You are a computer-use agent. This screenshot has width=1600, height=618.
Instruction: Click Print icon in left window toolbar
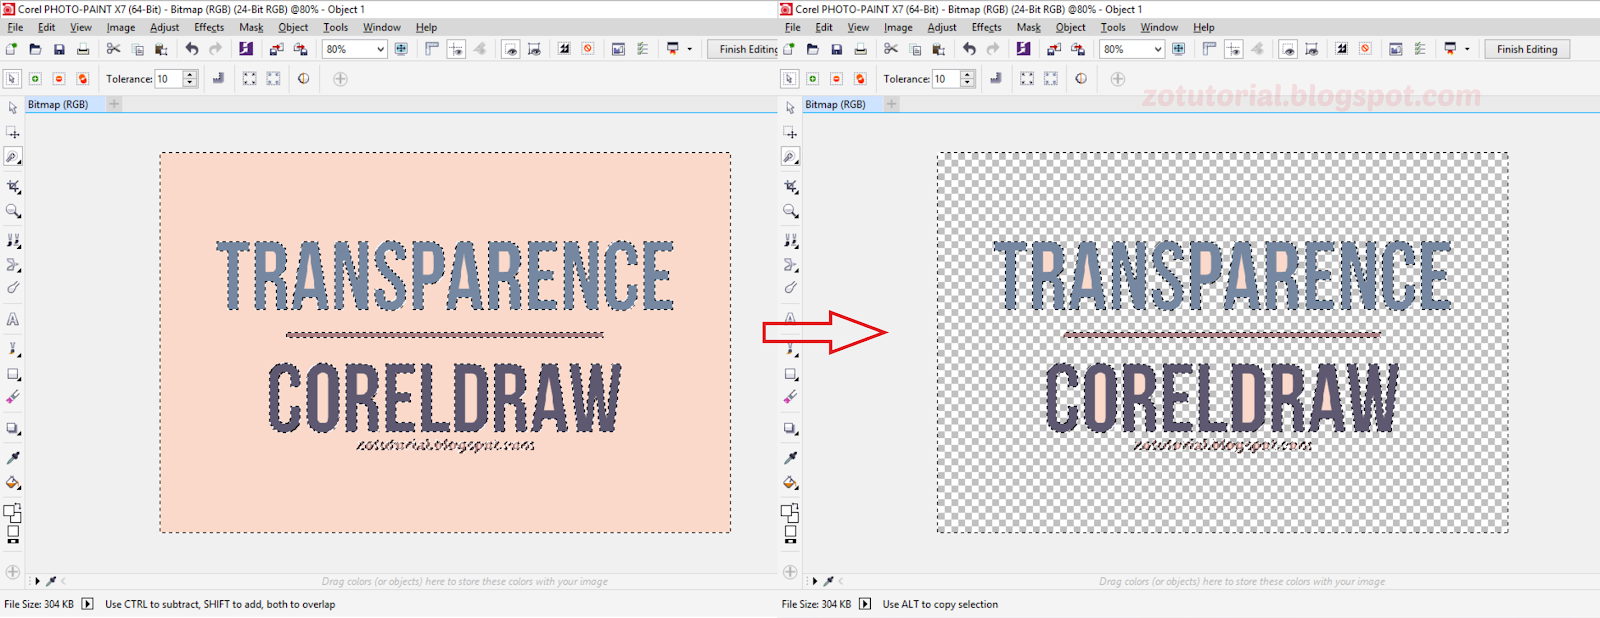pos(83,49)
